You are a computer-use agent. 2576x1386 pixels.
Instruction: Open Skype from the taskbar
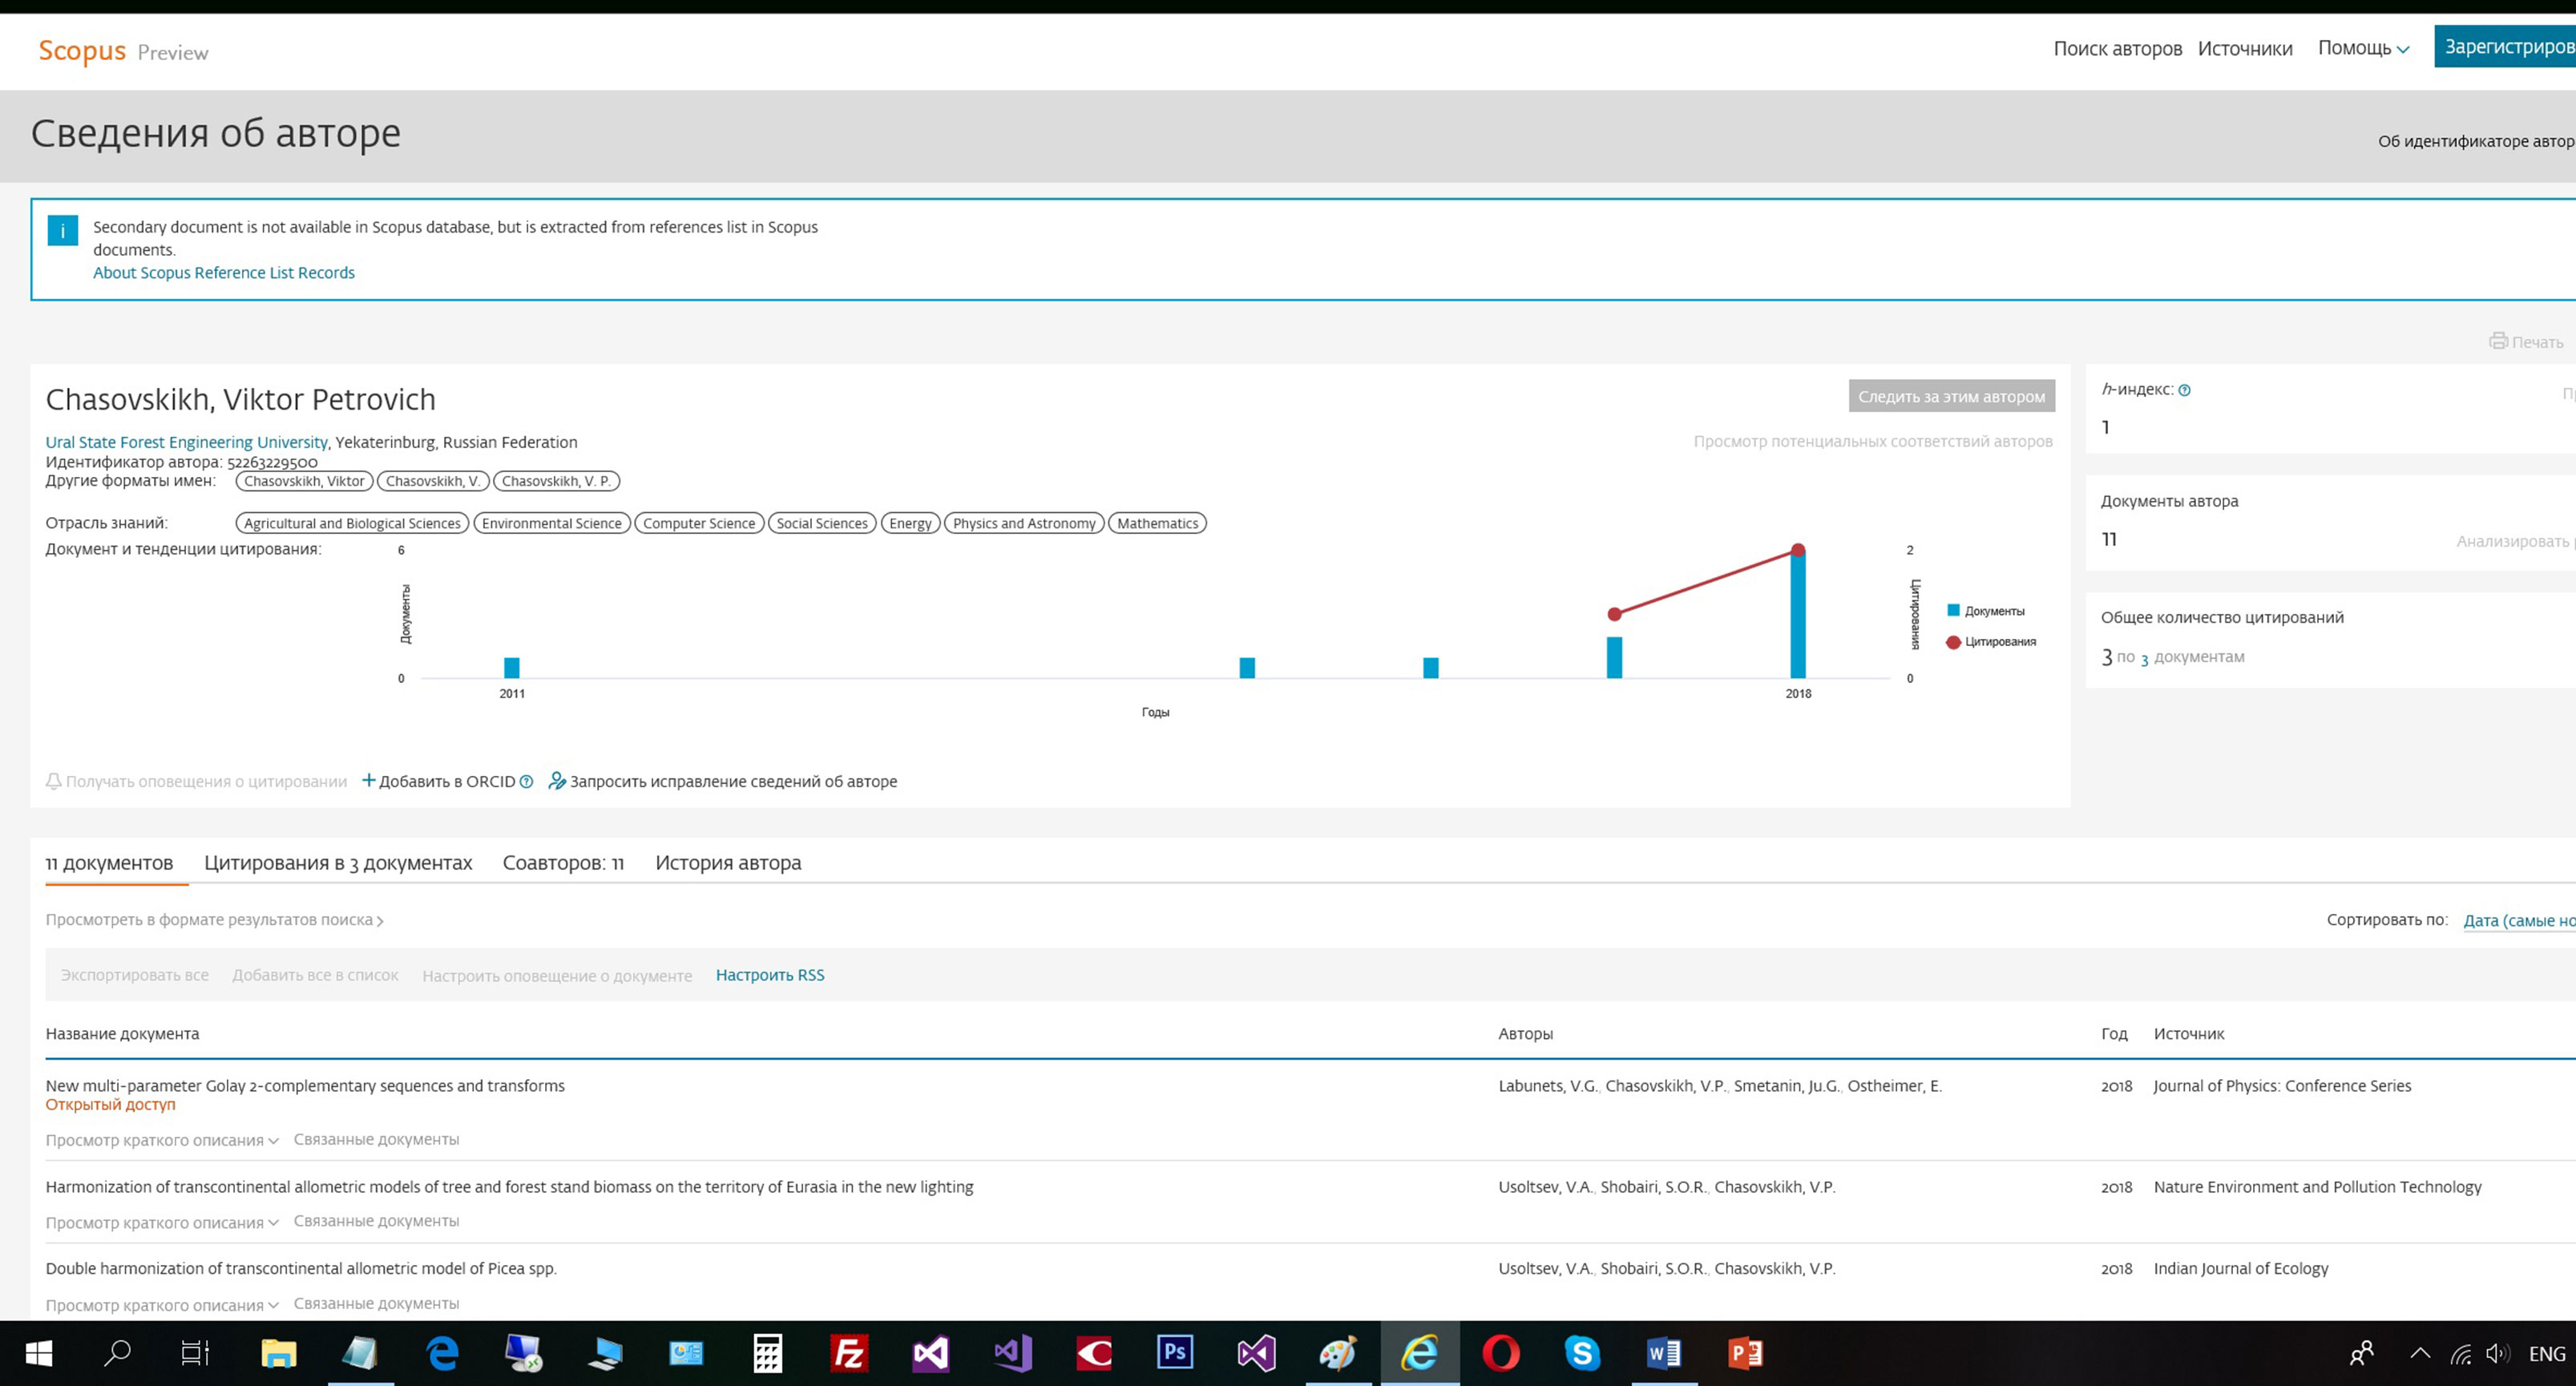1582,1353
